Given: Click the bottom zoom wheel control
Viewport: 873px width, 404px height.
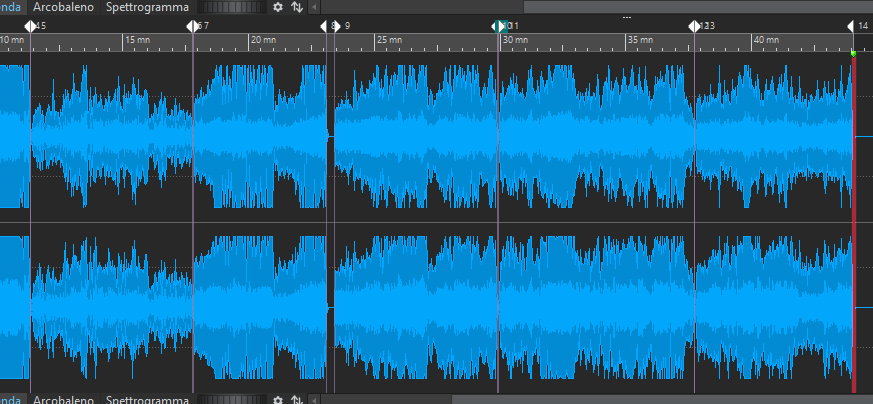Looking at the screenshot, I should 233,400.
